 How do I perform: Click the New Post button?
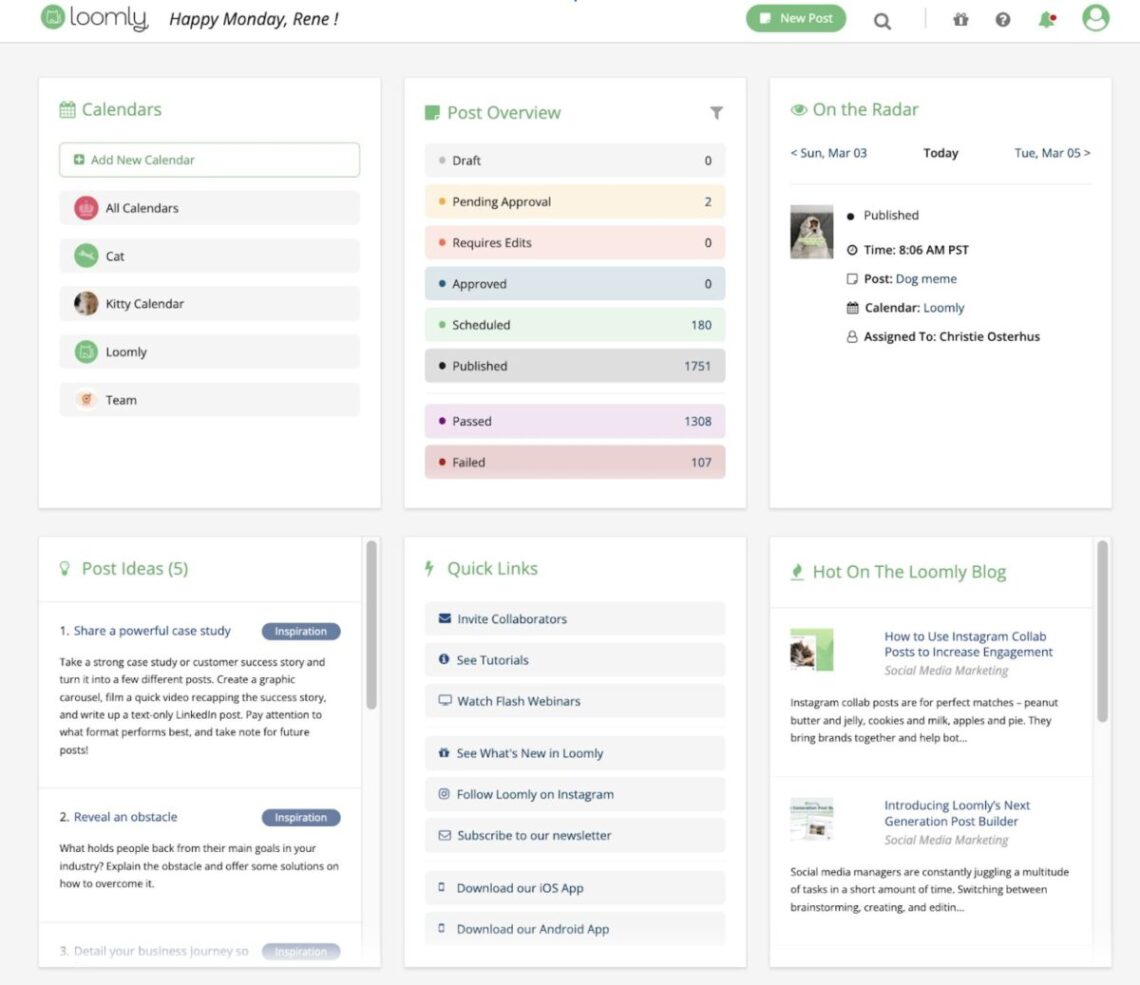[x=796, y=18]
